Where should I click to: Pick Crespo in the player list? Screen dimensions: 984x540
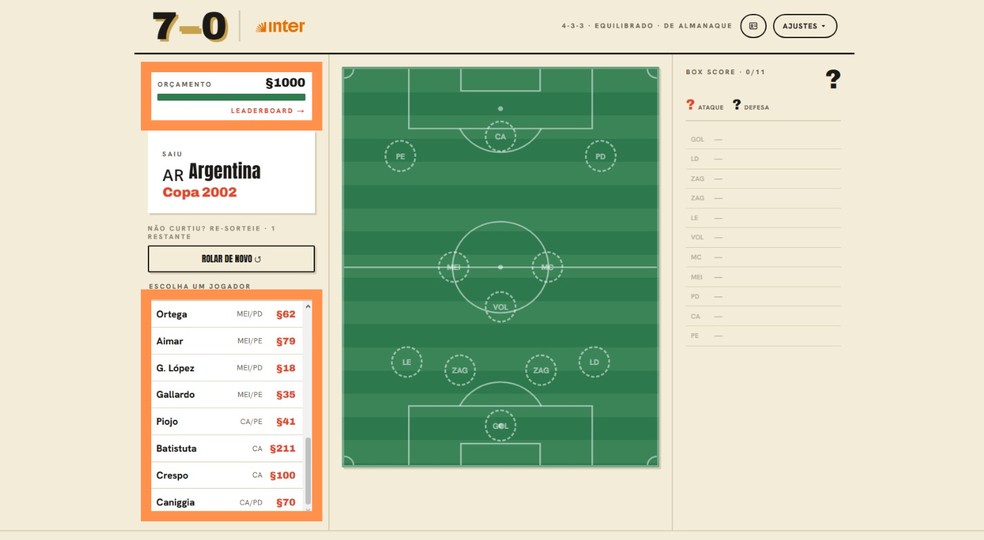(x=227, y=475)
